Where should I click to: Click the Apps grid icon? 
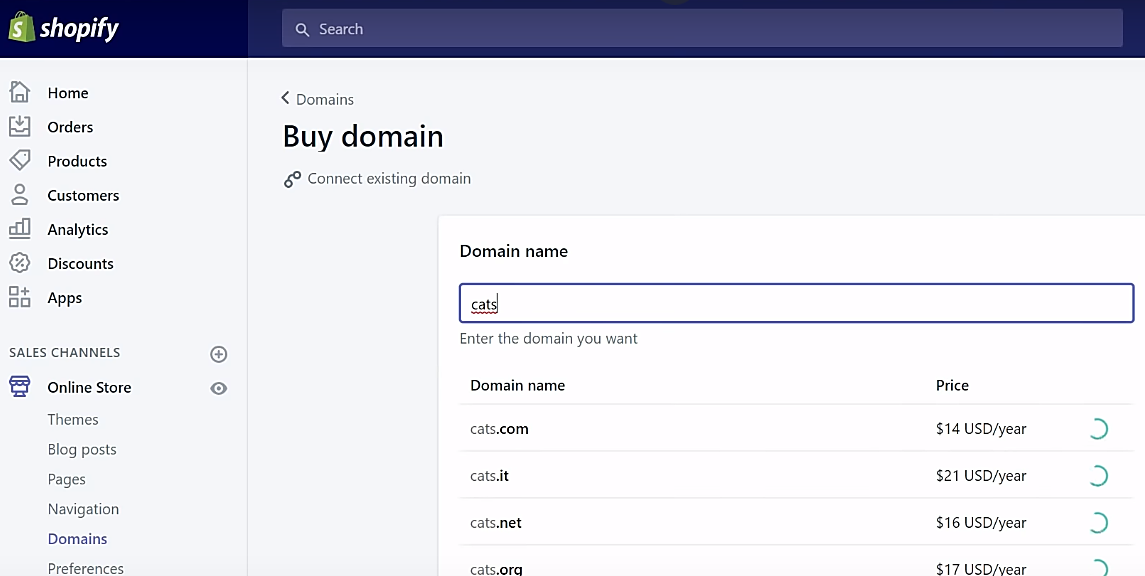pos(20,297)
